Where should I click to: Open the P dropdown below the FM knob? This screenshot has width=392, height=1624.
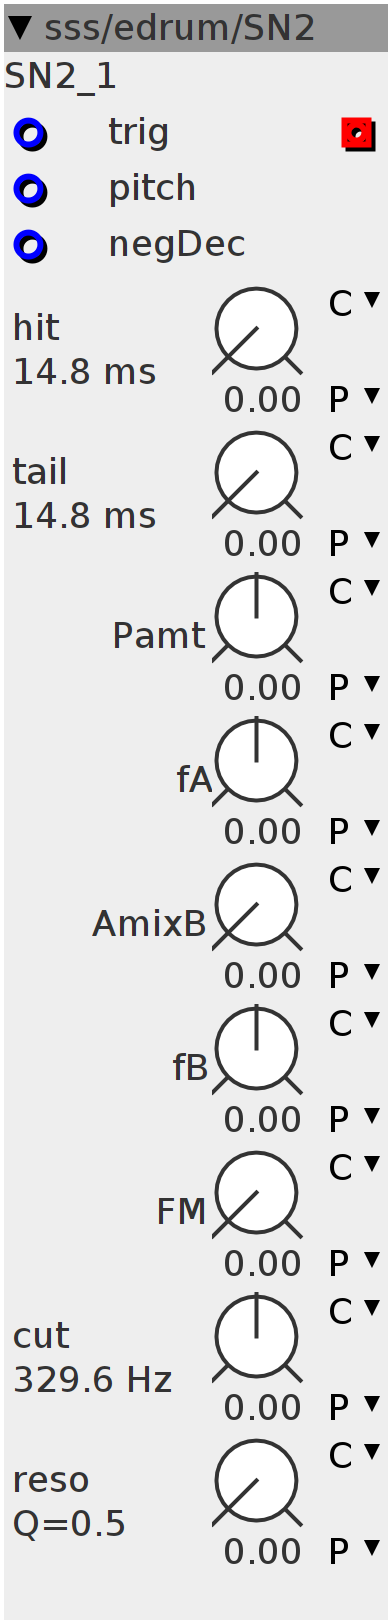pos(355,1263)
